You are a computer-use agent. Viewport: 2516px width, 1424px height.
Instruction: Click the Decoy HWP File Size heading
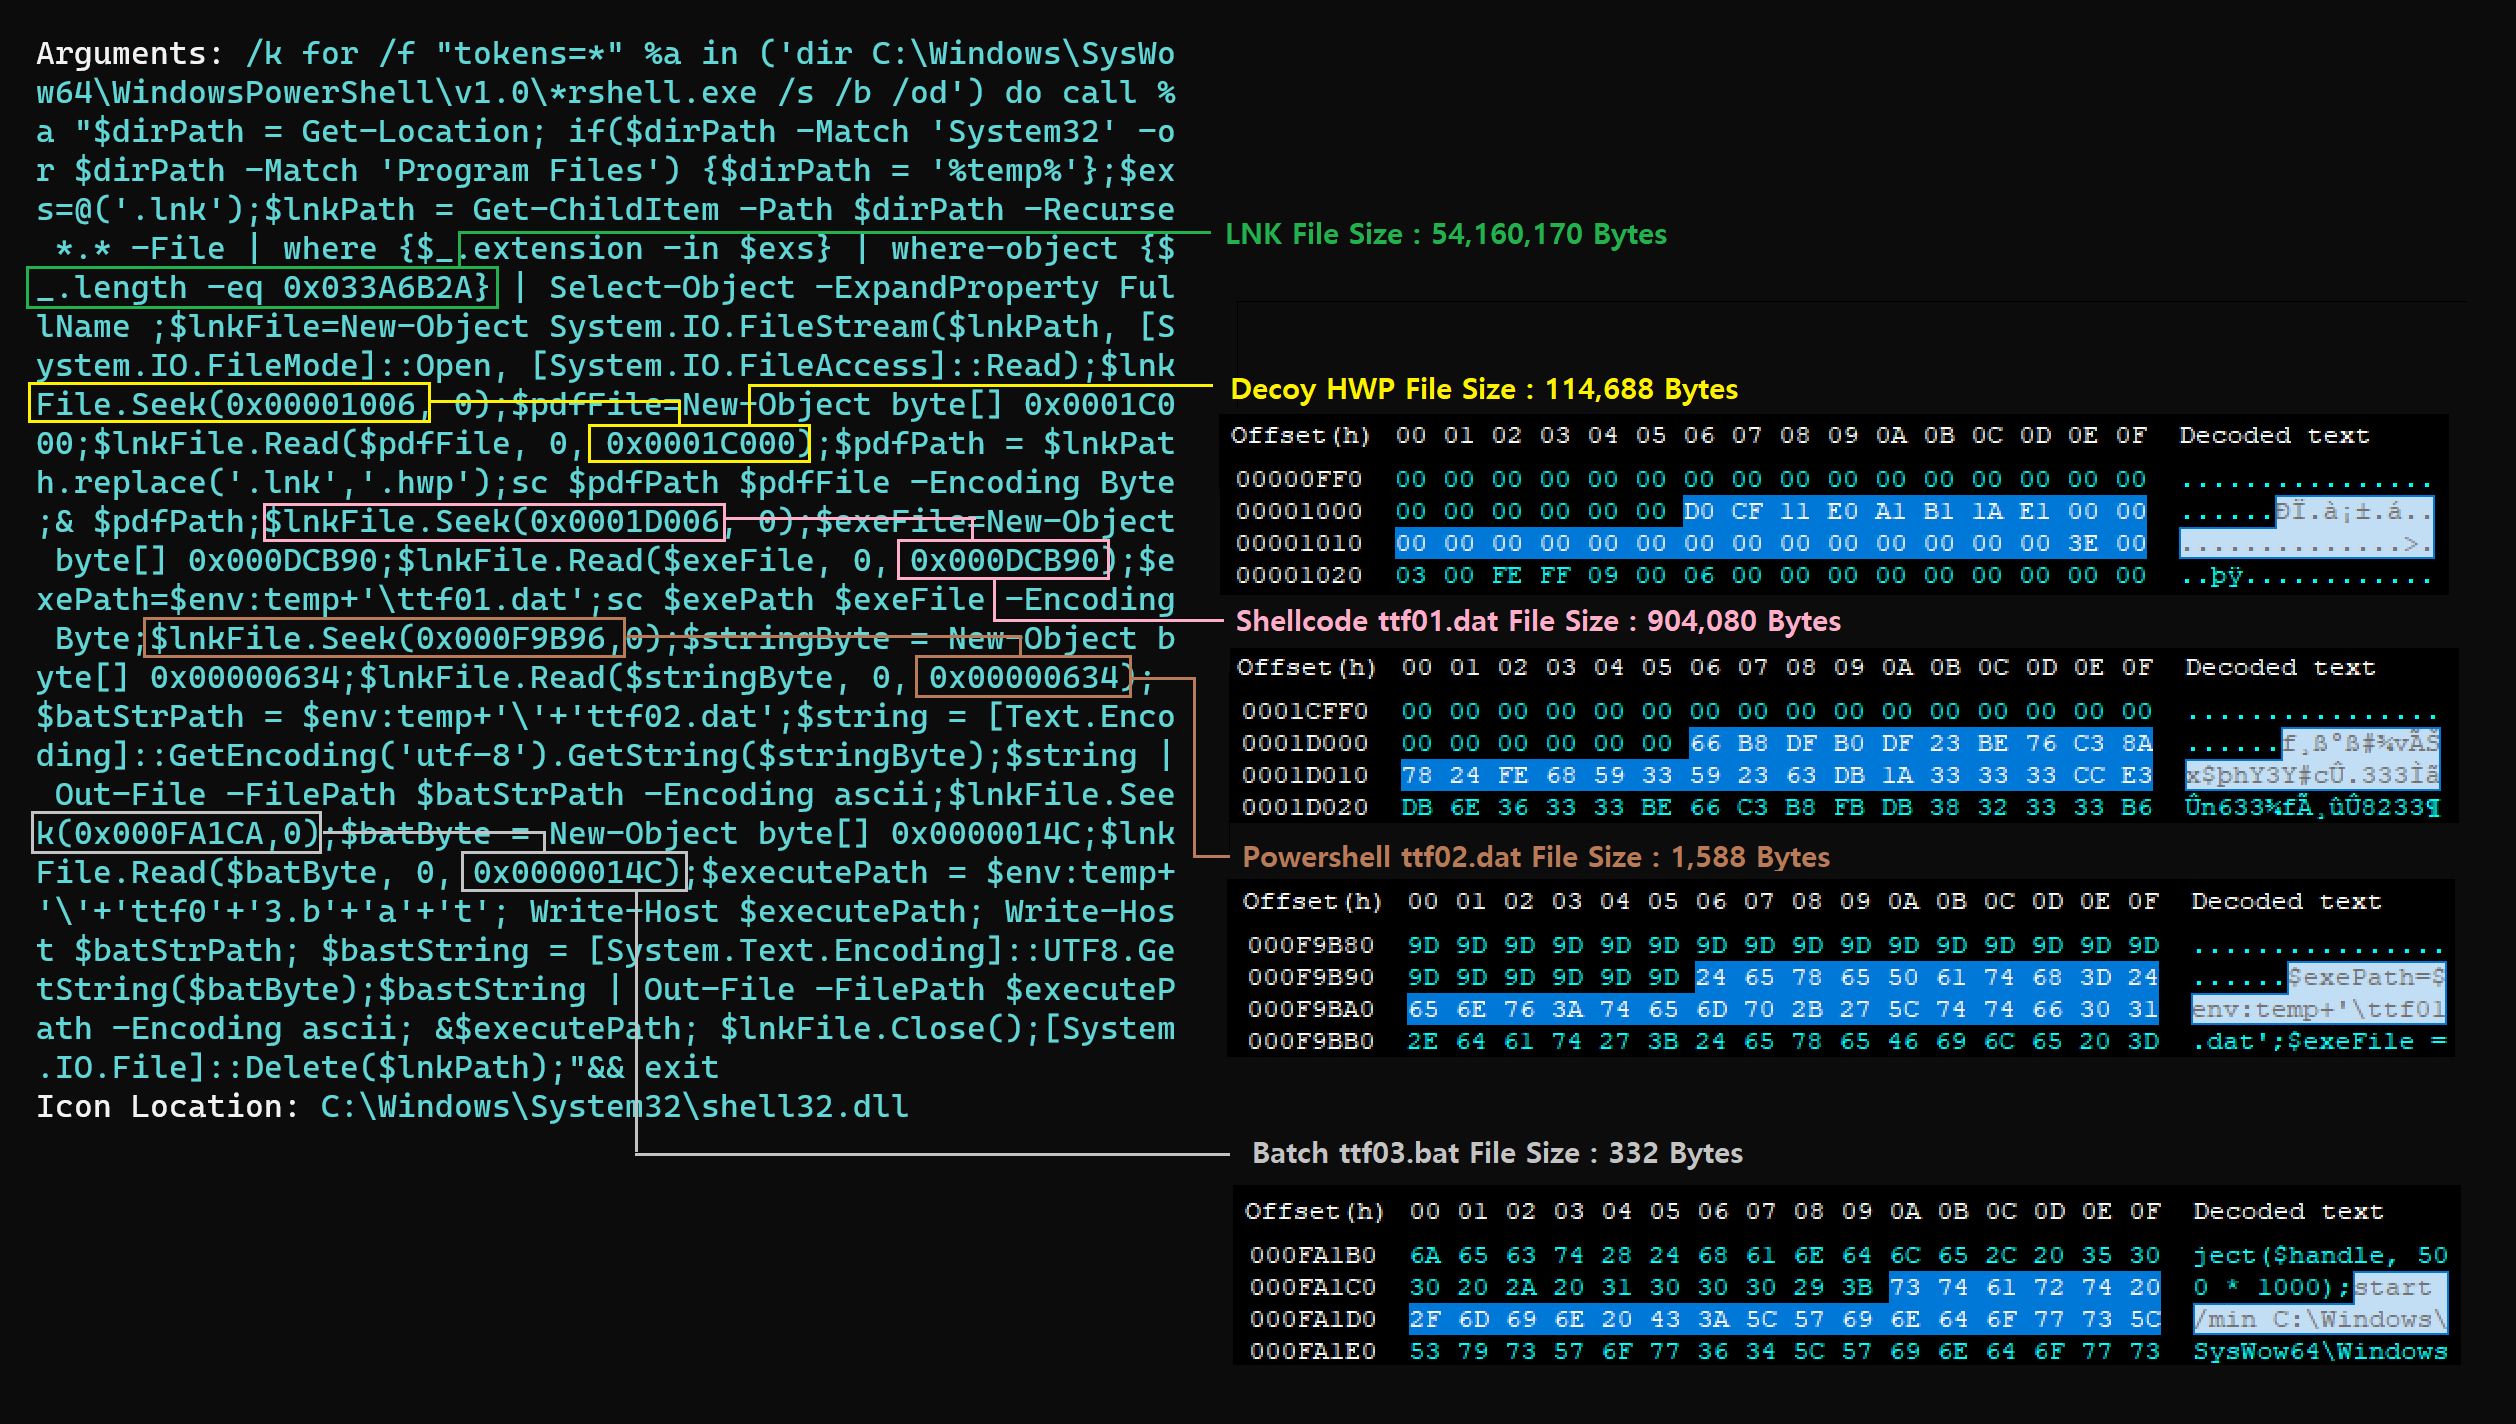[x=1484, y=389]
